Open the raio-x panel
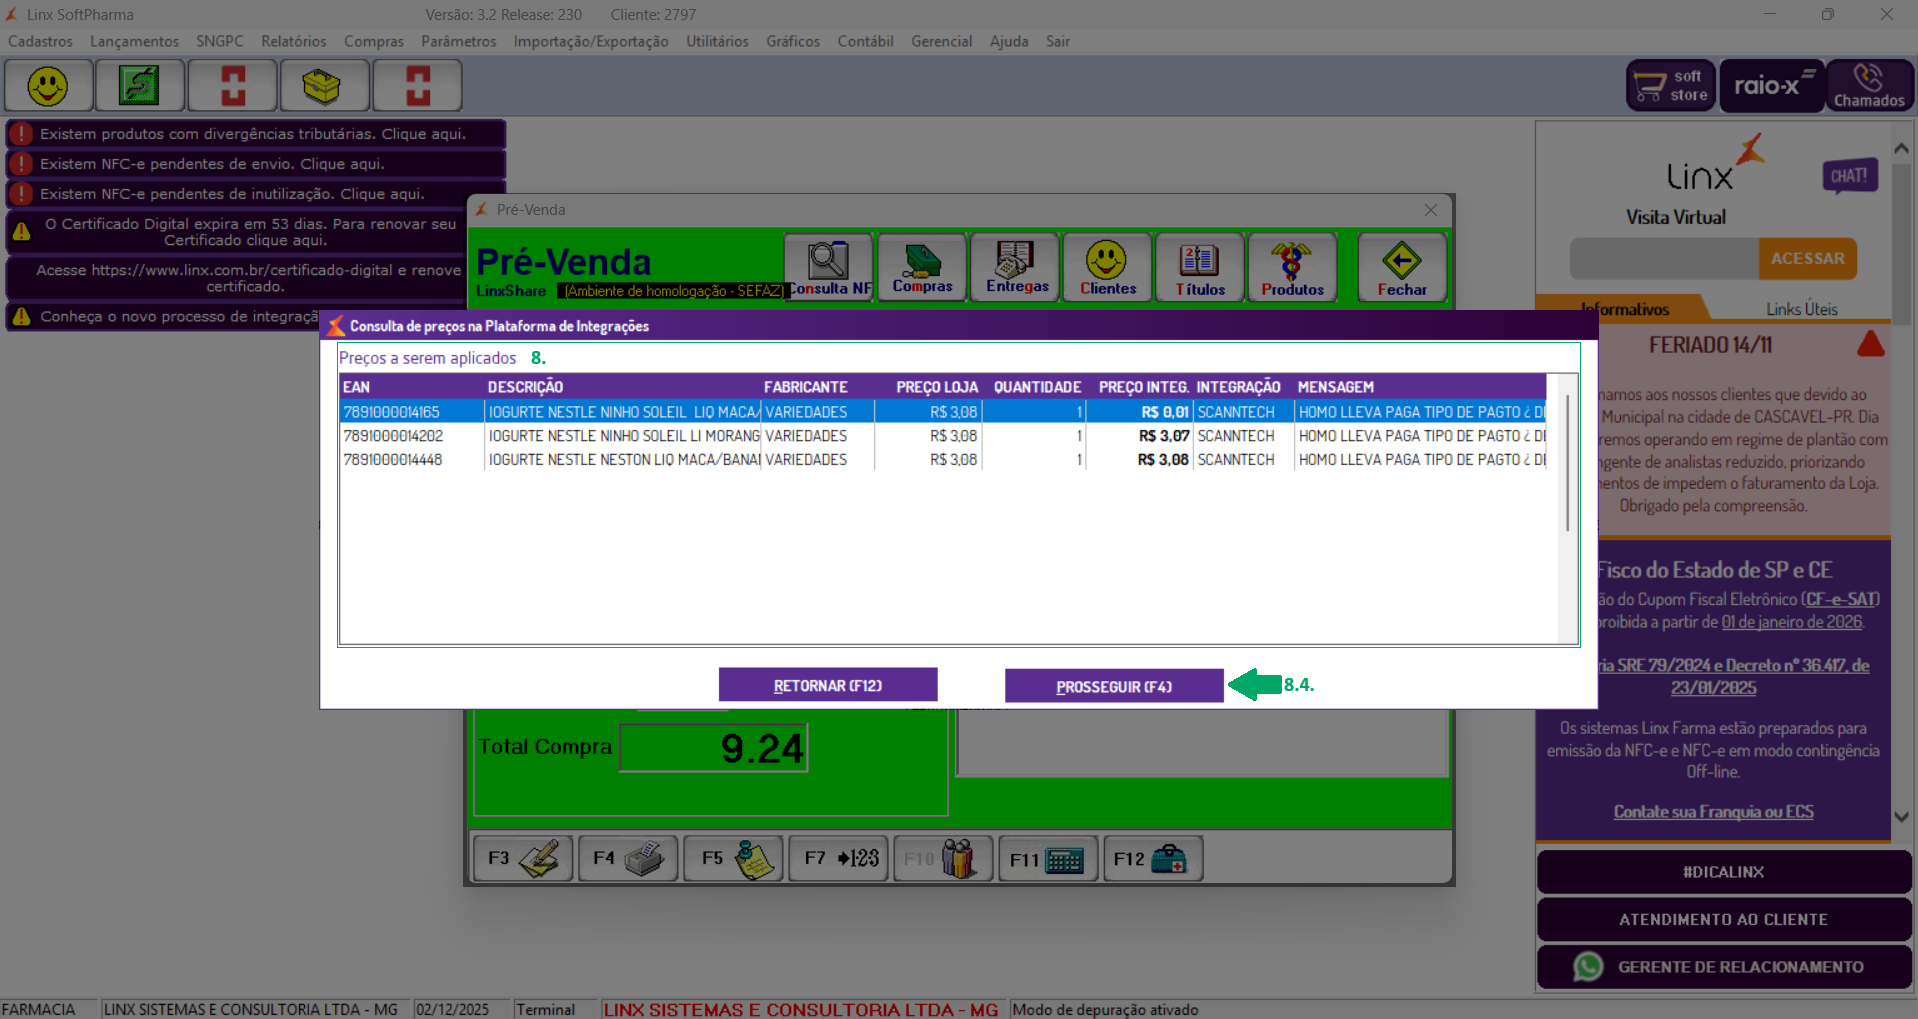 [1772, 86]
